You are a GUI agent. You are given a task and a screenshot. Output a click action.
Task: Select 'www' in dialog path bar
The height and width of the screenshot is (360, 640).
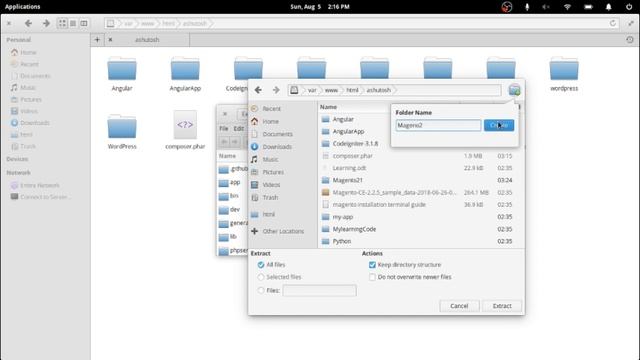coord(331,90)
